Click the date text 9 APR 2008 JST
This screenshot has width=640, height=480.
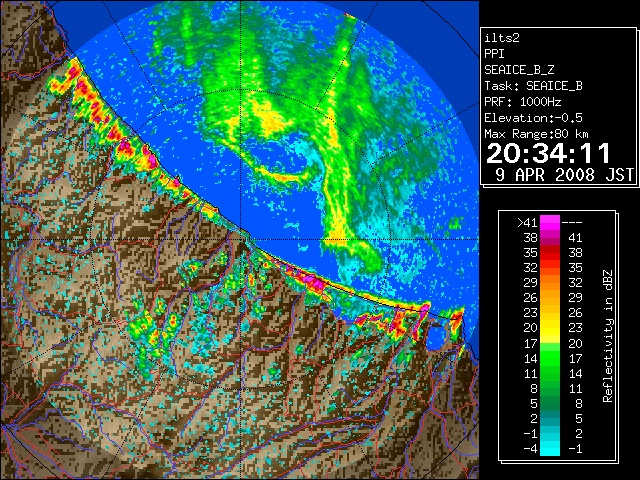pyautogui.click(x=564, y=175)
